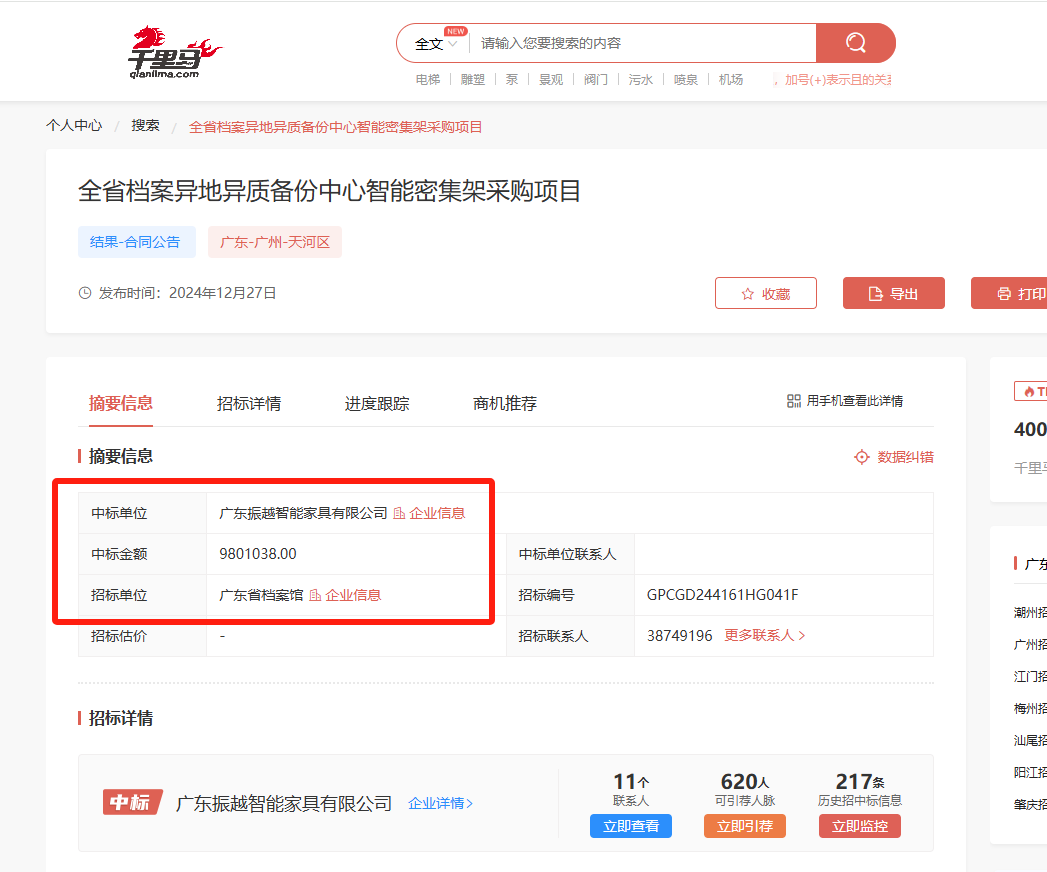This screenshot has width=1047, height=872.
Task: Click the 打印 print button
Action: [1010, 293]
